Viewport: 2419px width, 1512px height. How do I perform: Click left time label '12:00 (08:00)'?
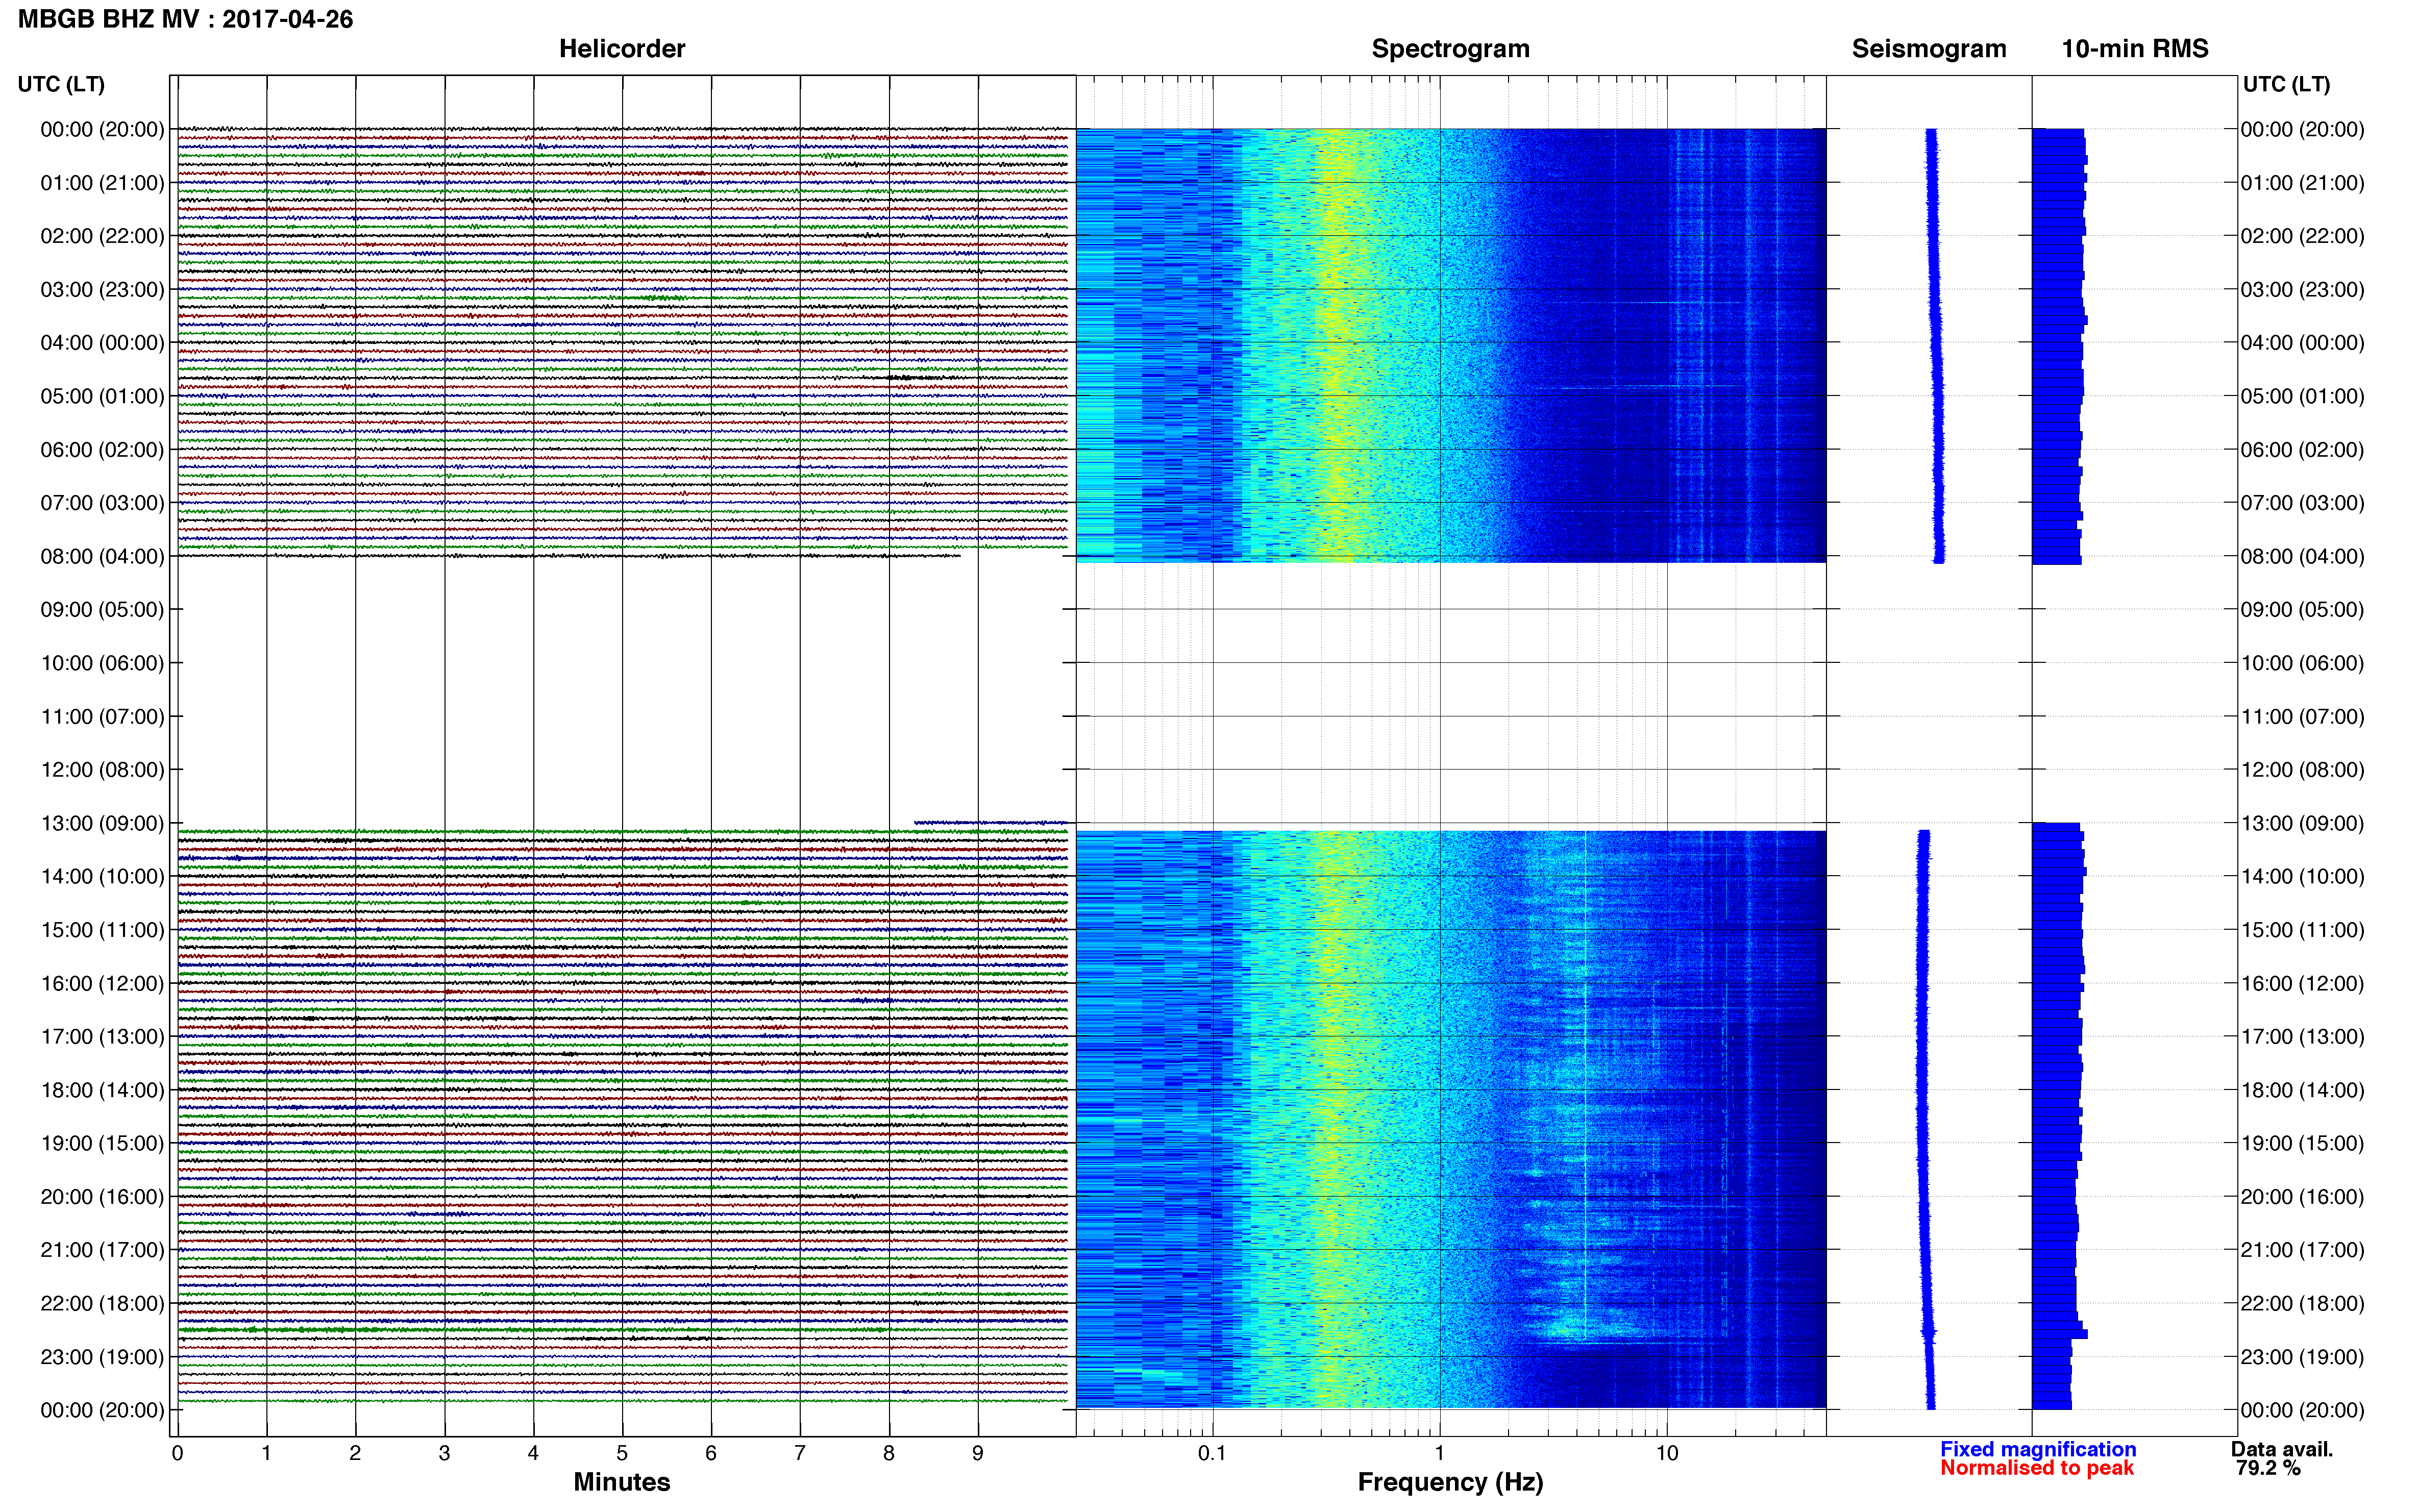click(102, 770)
